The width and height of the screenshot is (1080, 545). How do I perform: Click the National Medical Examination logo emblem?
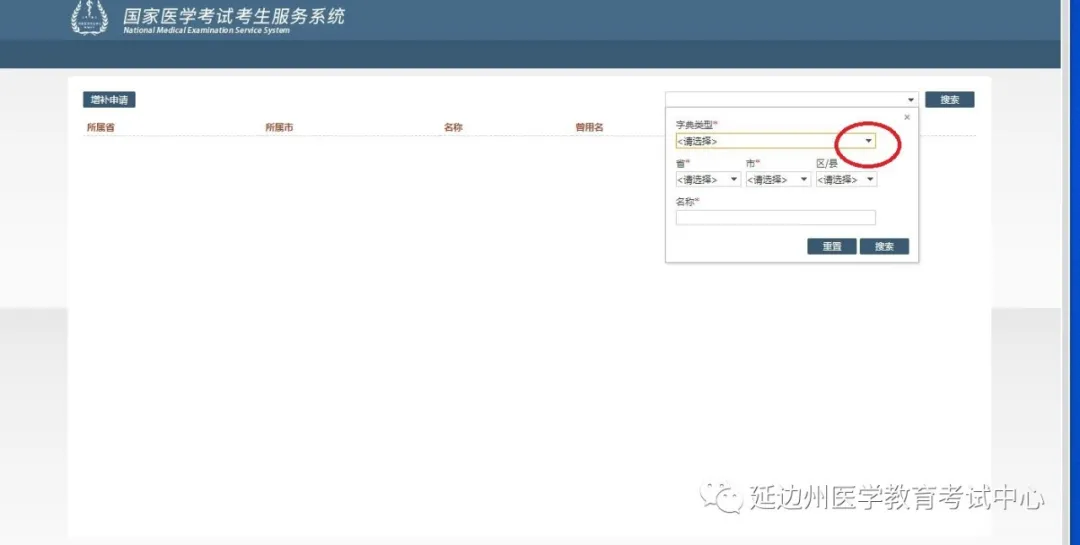[x=90, y=18]
